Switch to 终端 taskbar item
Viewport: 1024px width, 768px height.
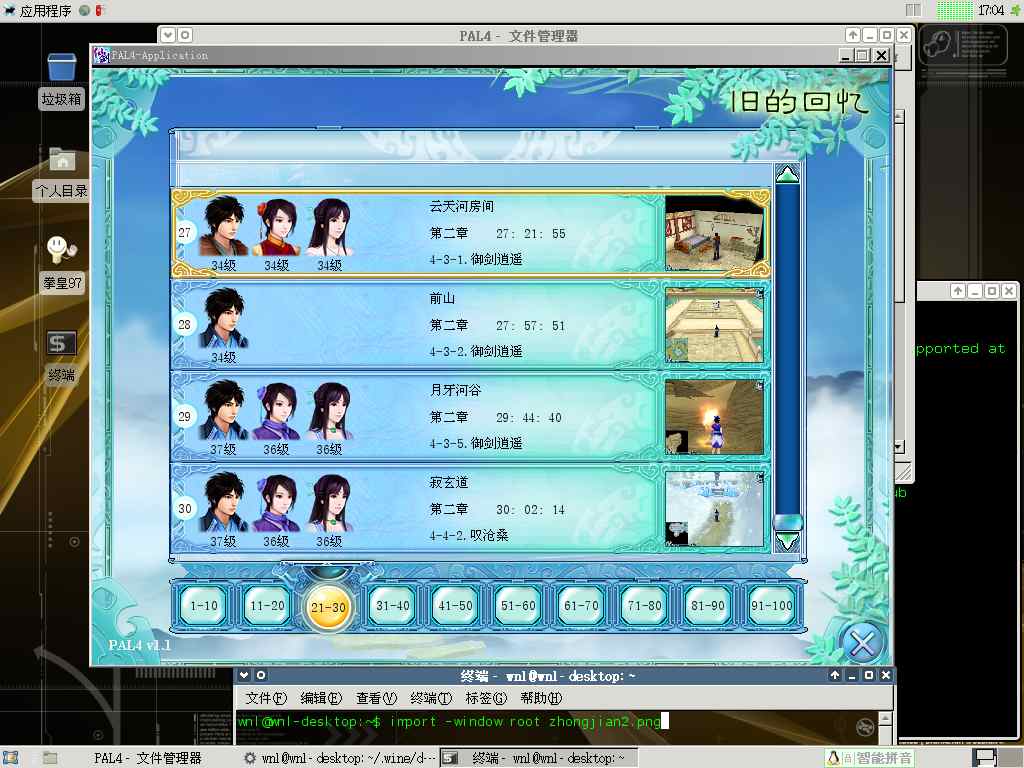coord(537,758)
